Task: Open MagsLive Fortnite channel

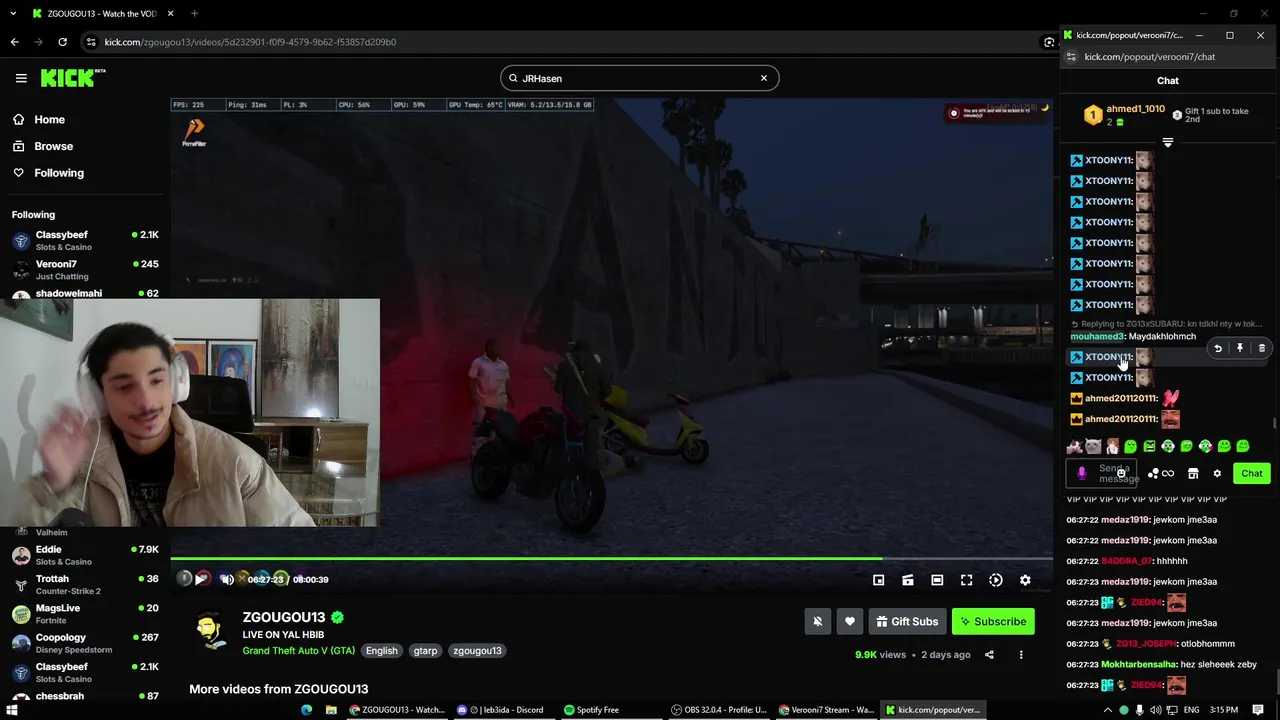Action: click(85, 613)
